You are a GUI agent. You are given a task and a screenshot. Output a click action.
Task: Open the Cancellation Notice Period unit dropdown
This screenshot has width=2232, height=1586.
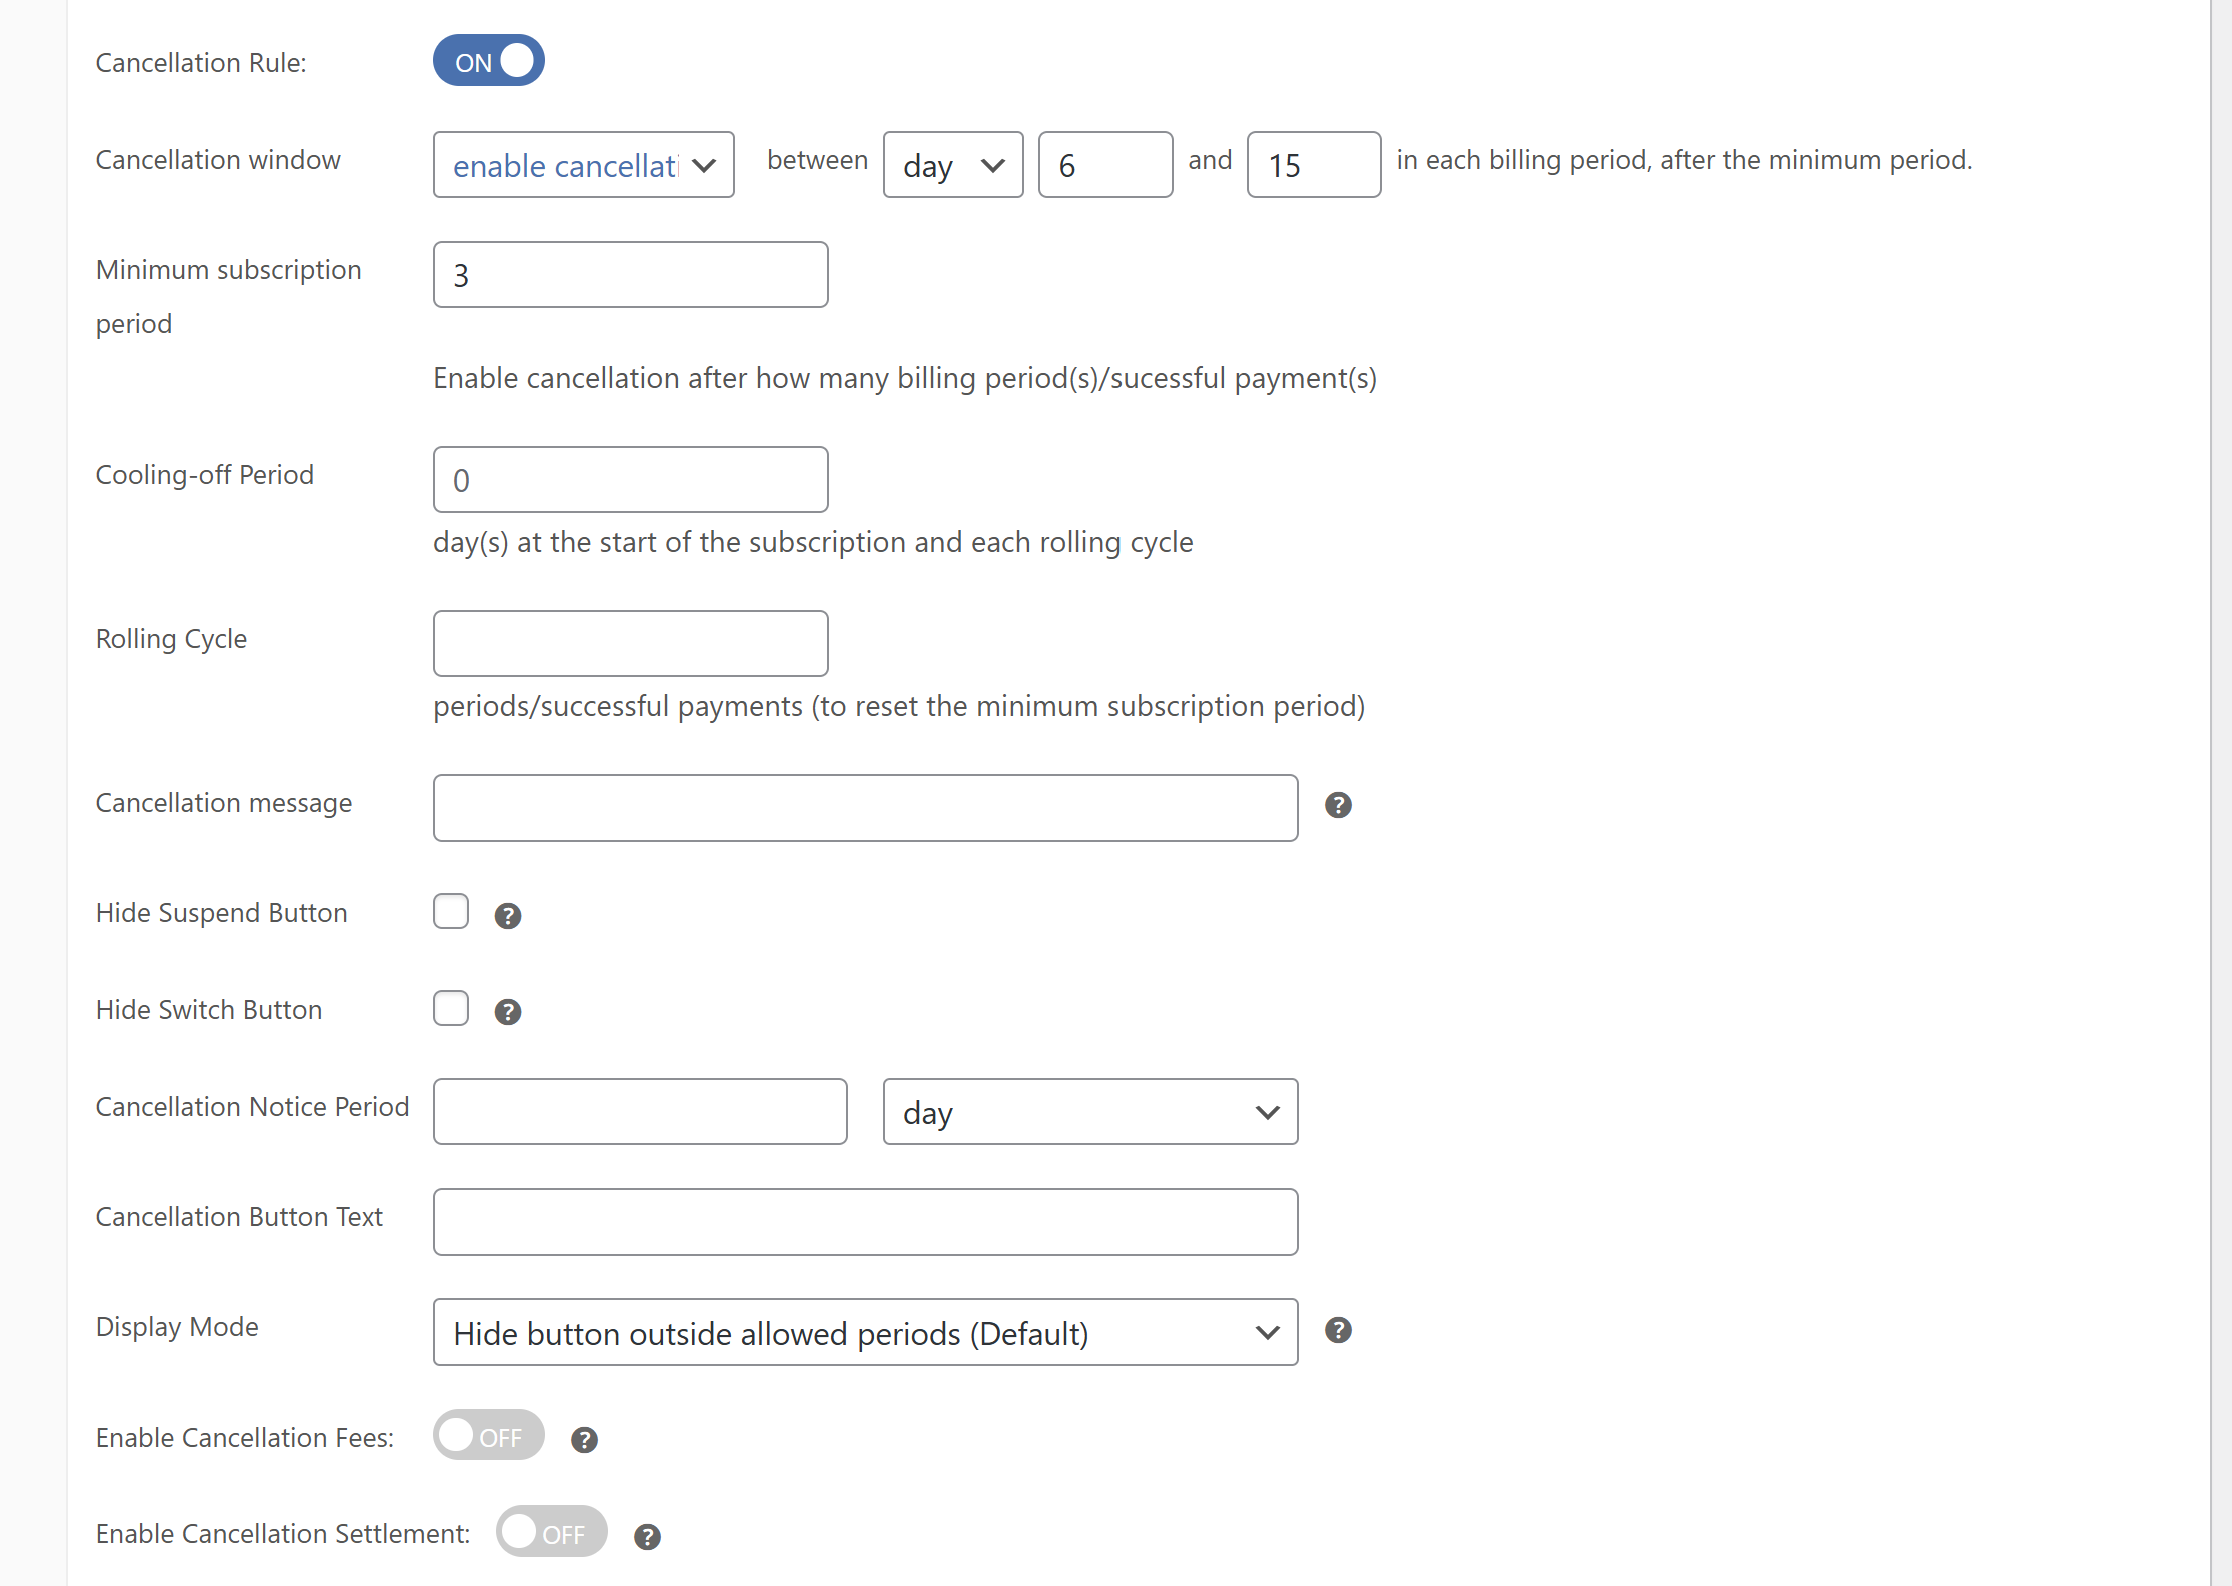coord(1090,1112)
